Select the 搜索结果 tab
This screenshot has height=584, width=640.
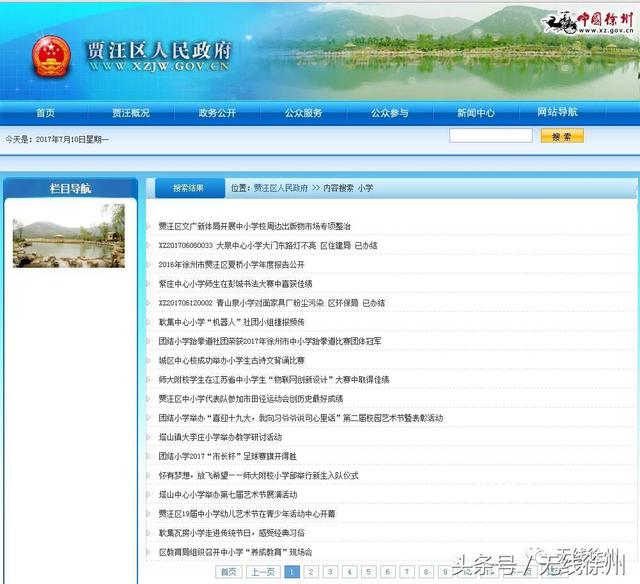[189, 188]
